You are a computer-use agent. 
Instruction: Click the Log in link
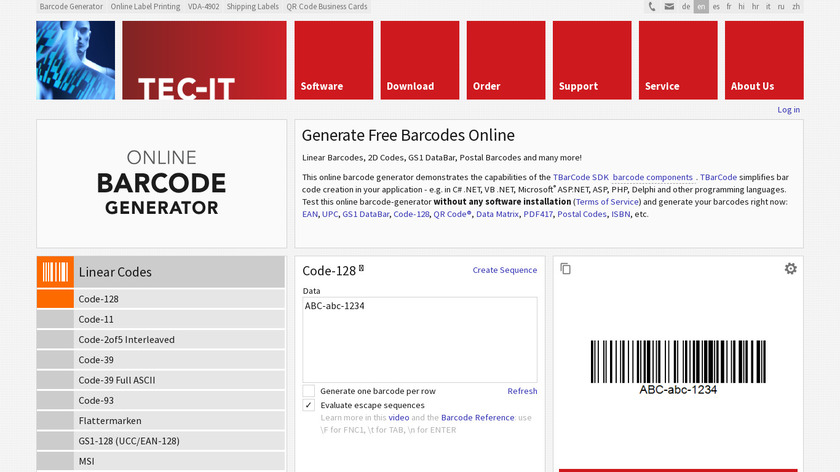pyautogui.click(x=789, y=109)
